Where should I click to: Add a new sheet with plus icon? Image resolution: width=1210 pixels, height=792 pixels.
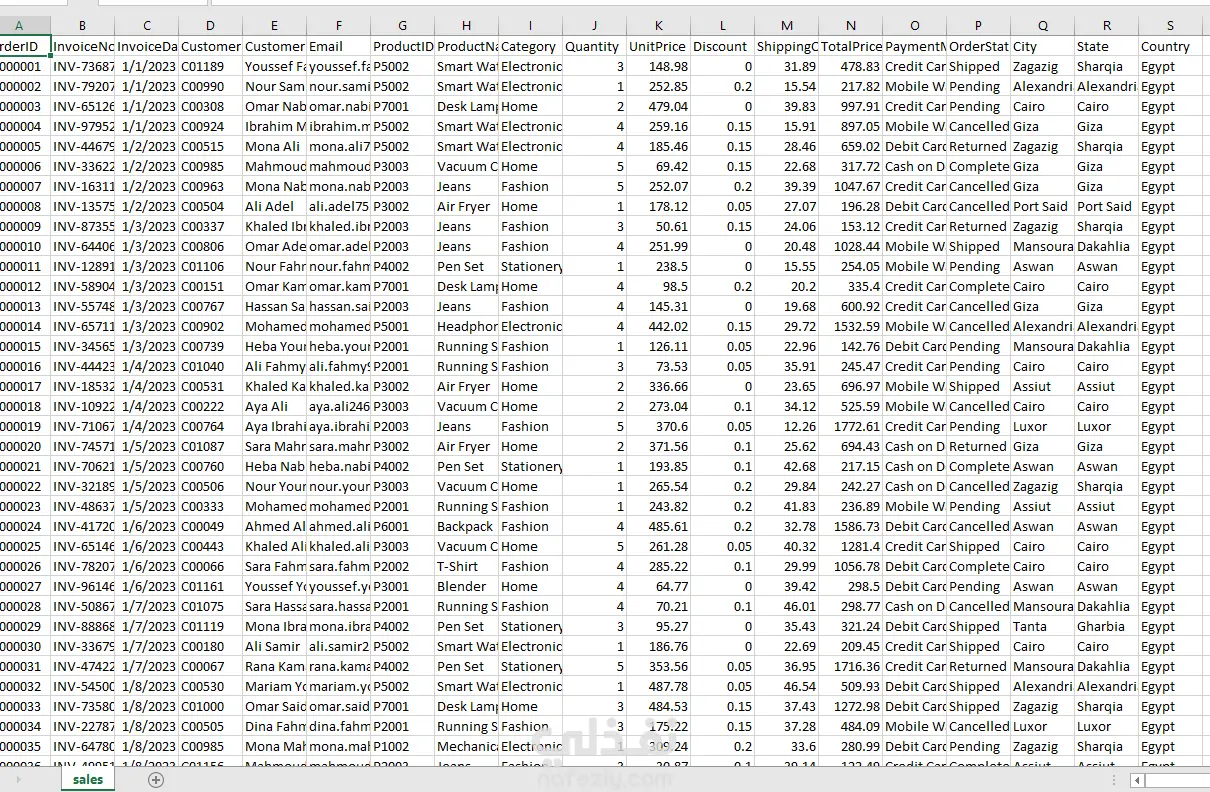[x=156, y=780]
